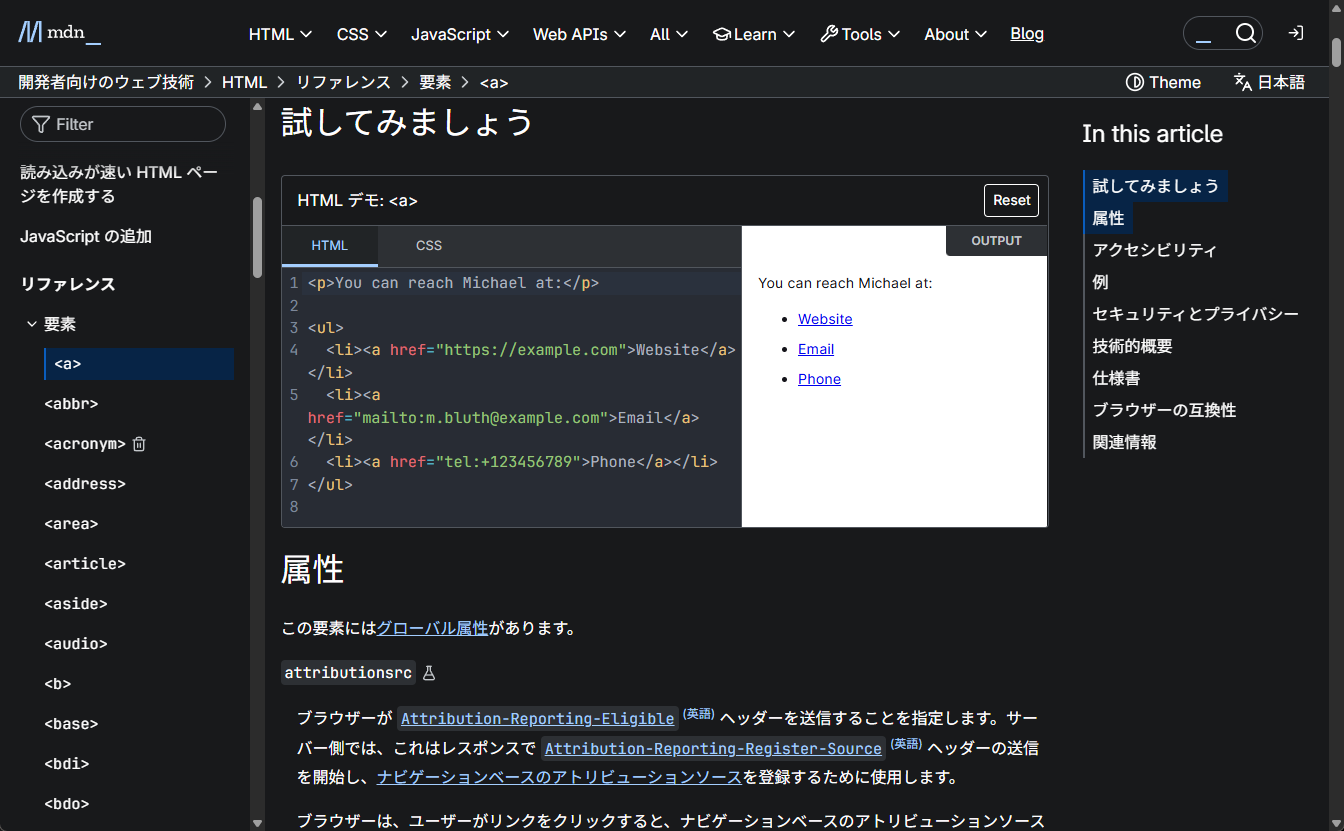Click the deprecated trash icon beside acronym
This screenshot has width=1344, height=831.
[x=139, y=444]
